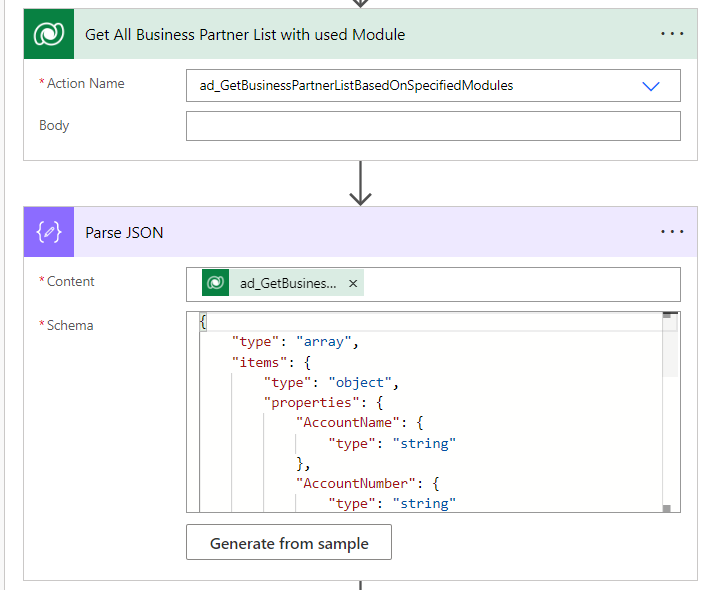Remove the ad_GetBusines token from Content
The image size is (711, 590).
click(353, 284)
